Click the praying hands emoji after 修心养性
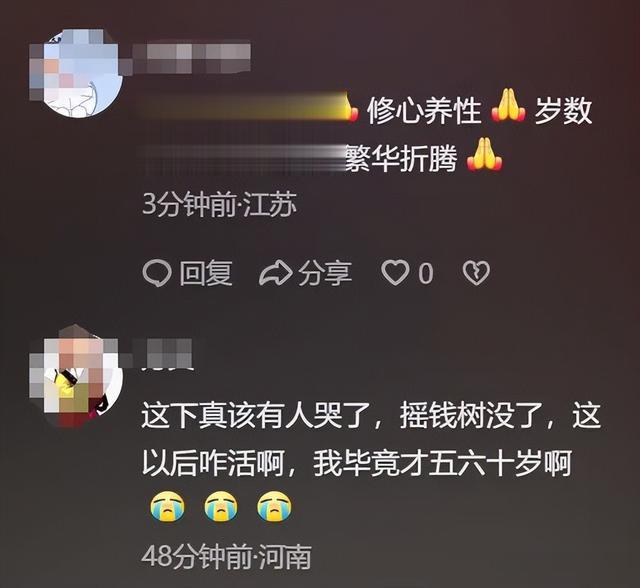This screenshot has height=588, width=640. [508, 106]
